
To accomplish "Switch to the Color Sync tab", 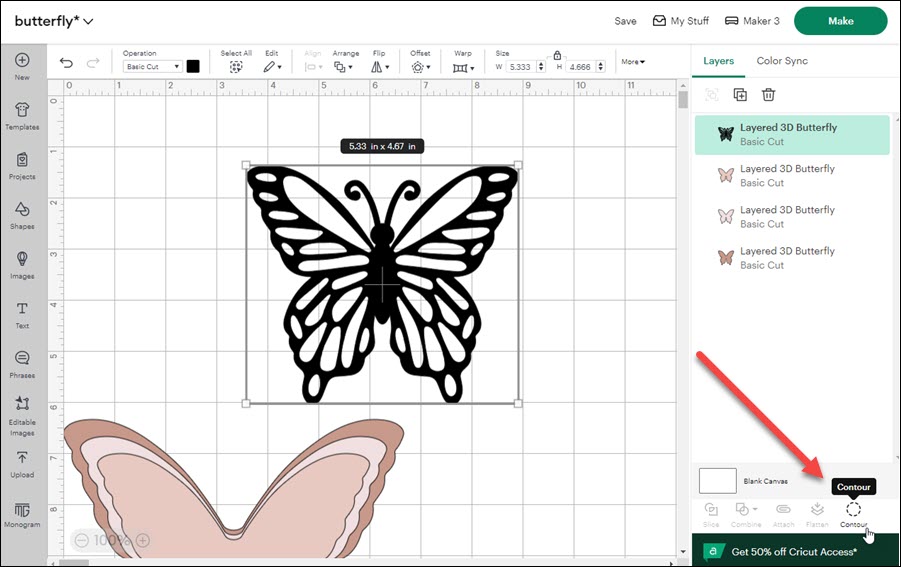I will (x=782, y=61).
